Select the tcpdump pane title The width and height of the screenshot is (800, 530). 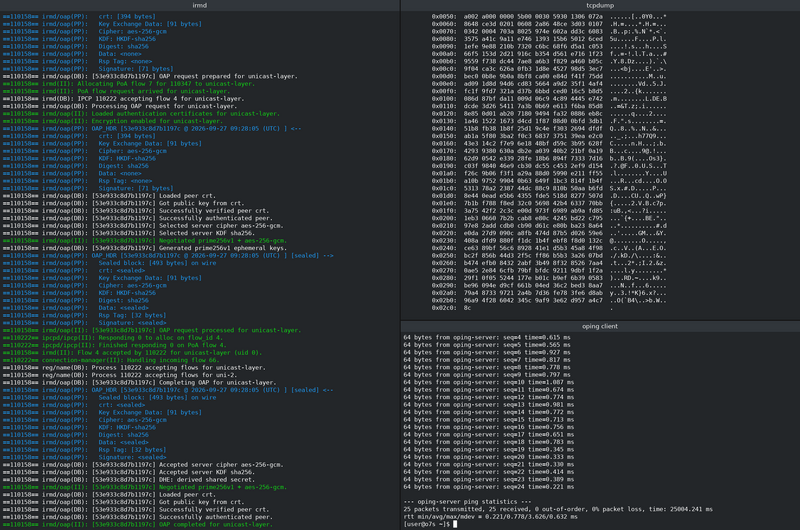(600, 5)
